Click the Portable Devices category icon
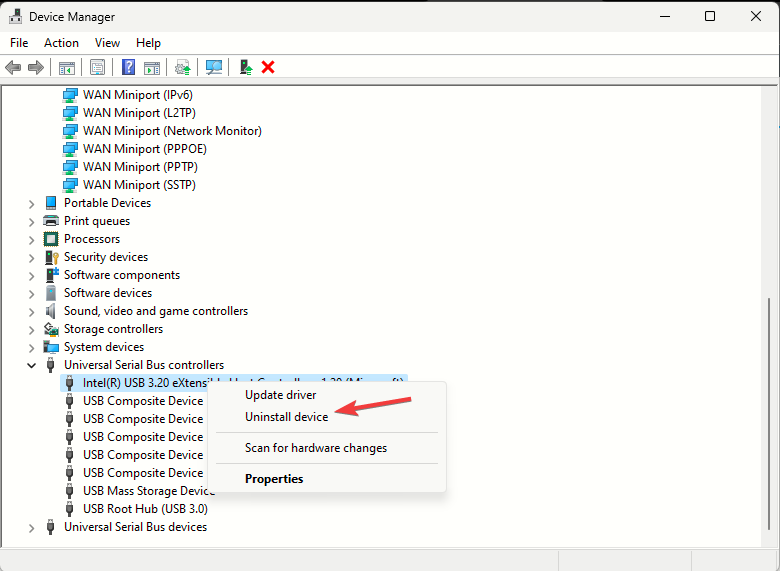This screenshot has width=780, height=571. tap(51, 202)
